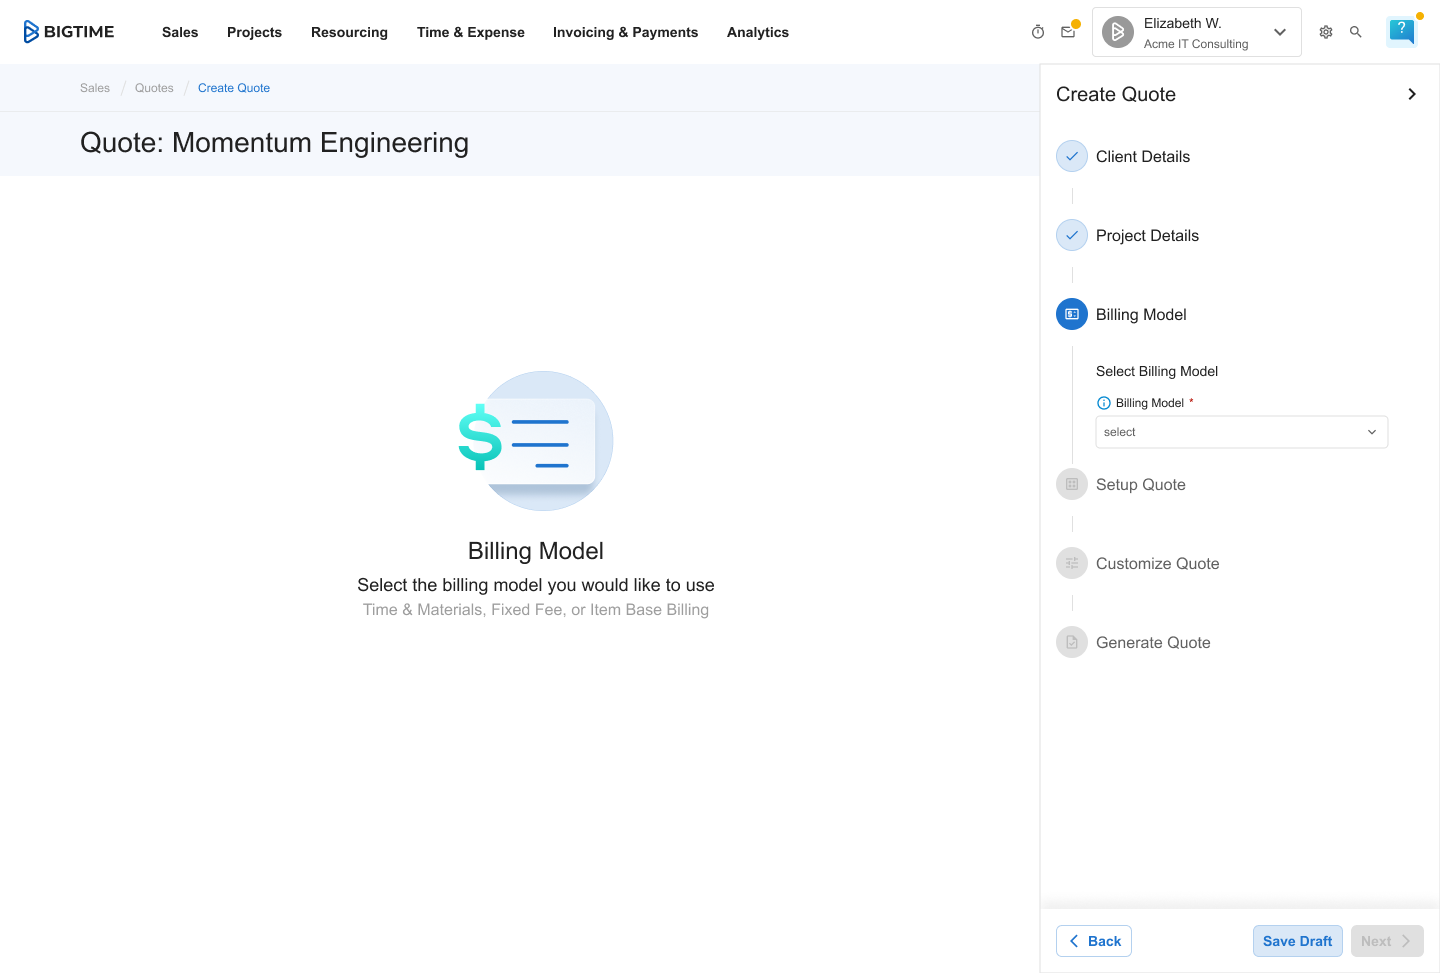The image size is (1440, 973).
Task: Open the timer stopwatch icon
Action: (x=1038, y=32)
